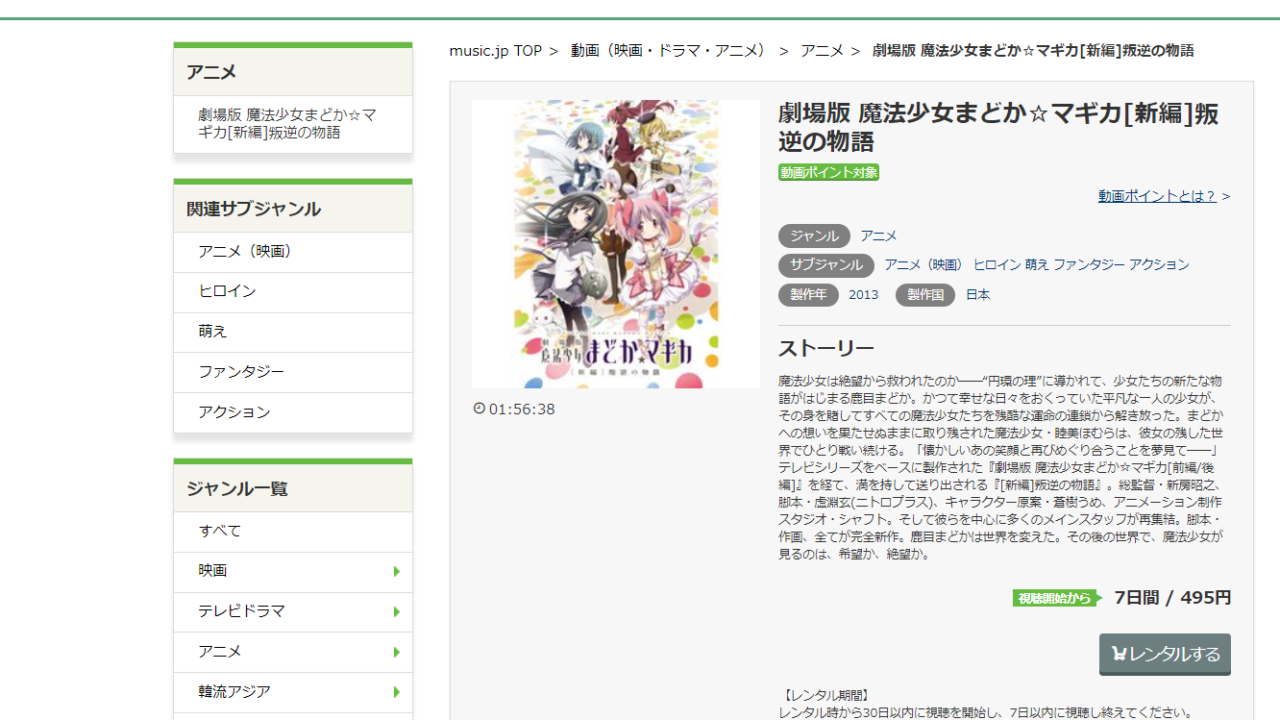Click the 01:56:38 duration text
The height and width of the screenshot is (720, 1280).
click(522, 409)
